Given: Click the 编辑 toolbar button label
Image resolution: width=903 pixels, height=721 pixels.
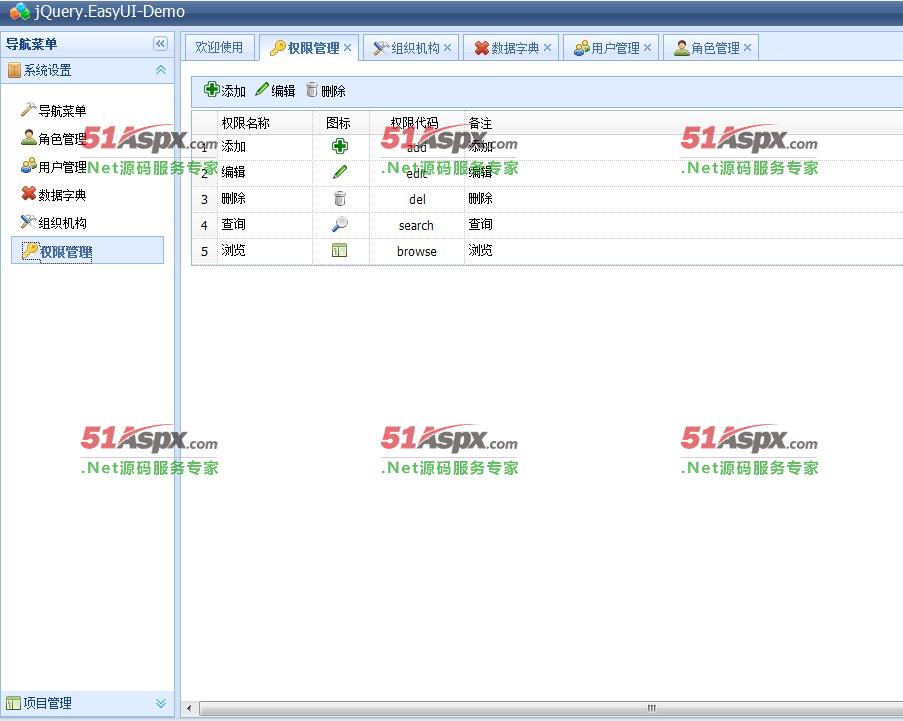Looking at the screenshot, I should (x=283, y=91).
